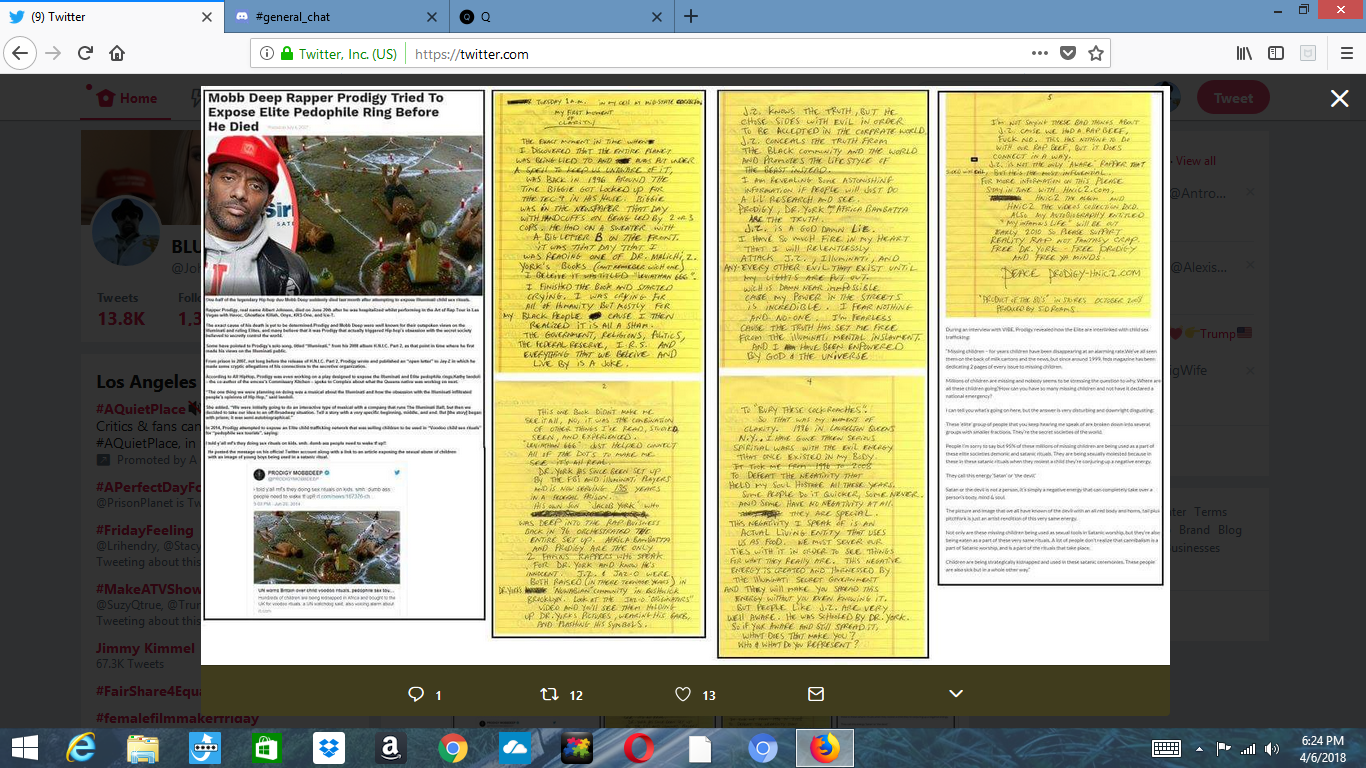Like the tweet with the heart icon
The height and width of the screenshot is (768, 1366).
coord(683,694)
